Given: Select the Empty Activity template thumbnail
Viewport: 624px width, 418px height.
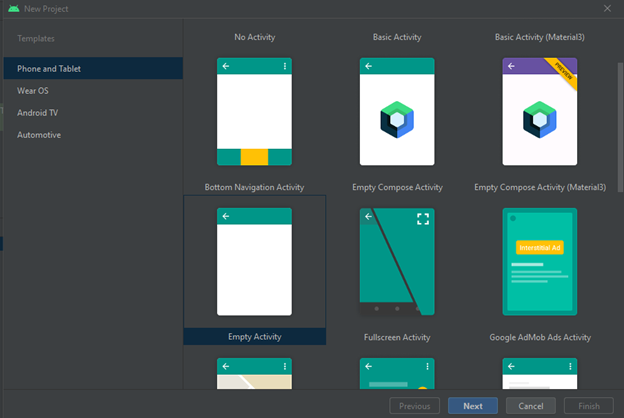Looking at the screenshot, I should 254,262.
